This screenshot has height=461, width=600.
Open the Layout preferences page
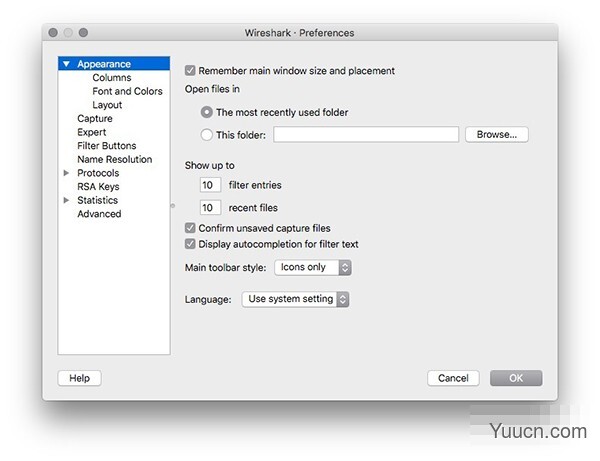[x=107, y=105]
